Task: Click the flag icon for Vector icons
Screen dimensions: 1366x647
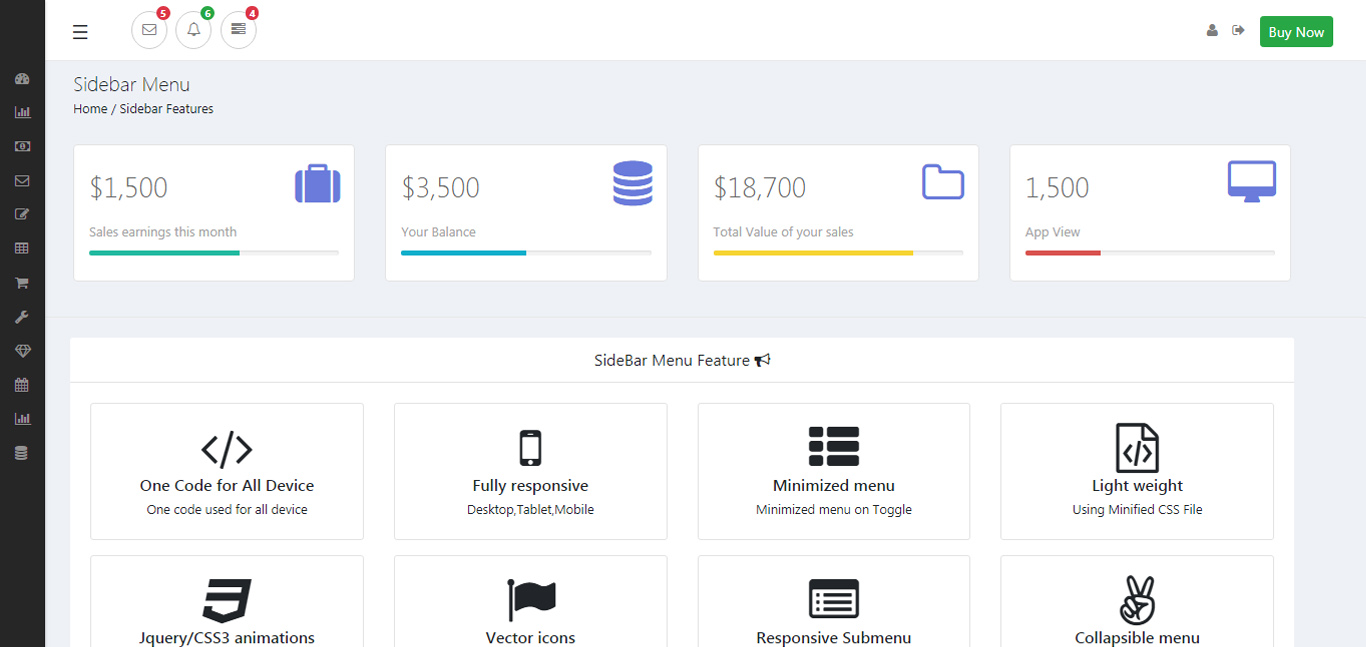Action: click(x=531, y=600)
